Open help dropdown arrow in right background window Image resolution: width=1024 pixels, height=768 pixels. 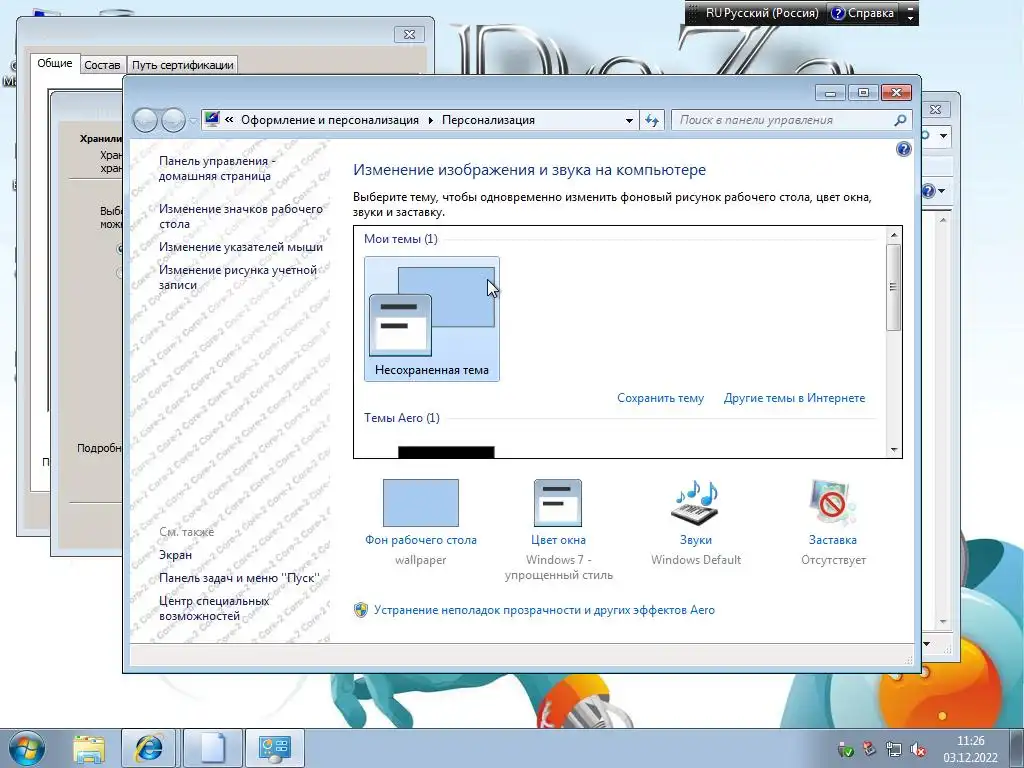point(941,191)
